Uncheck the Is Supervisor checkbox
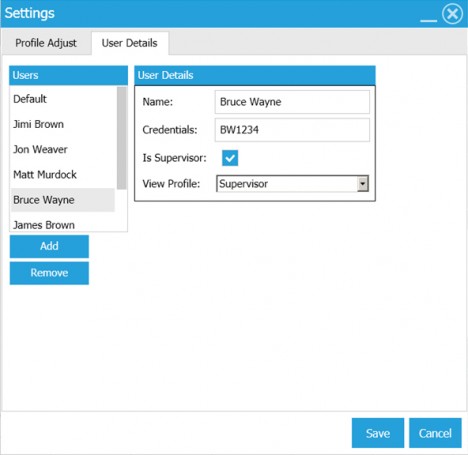 pyautogui.click(x=230, y=158)
